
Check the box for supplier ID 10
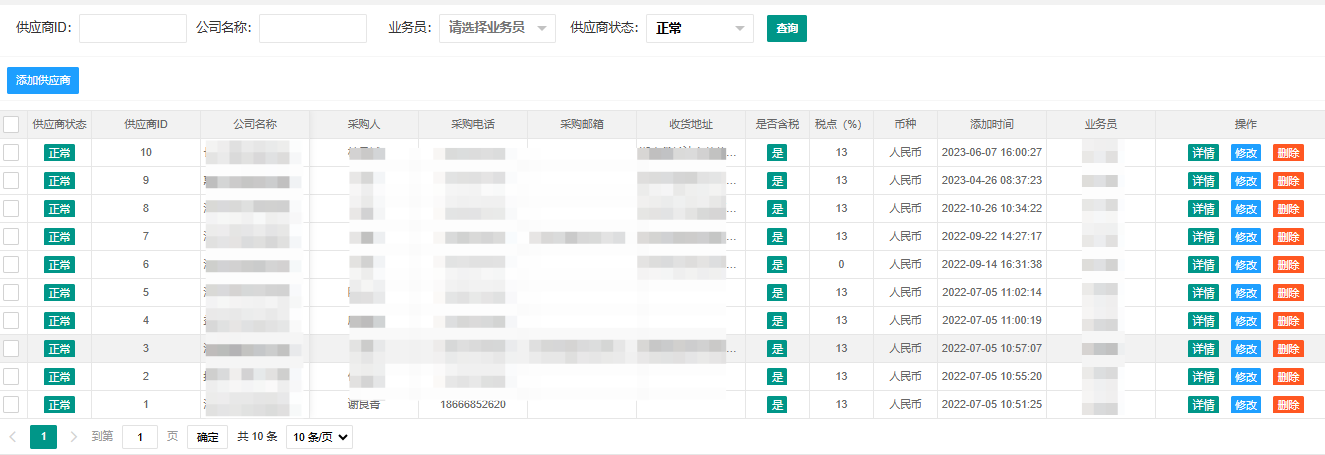coord(11,152)
